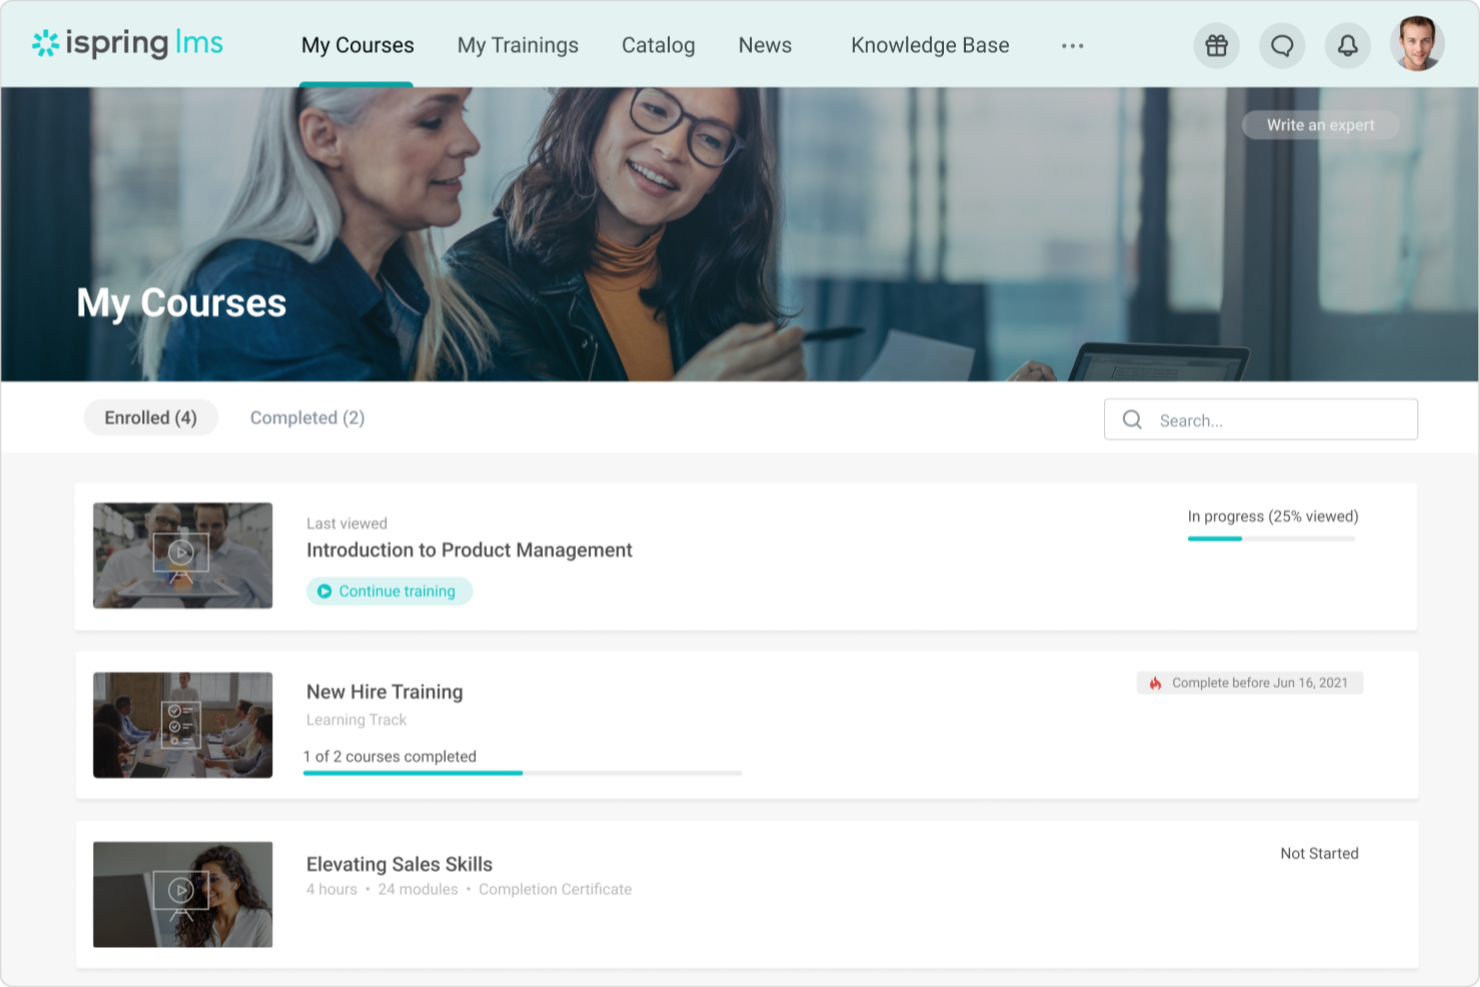
Task: Click the Write an expert button
Action: point(1321,124)
